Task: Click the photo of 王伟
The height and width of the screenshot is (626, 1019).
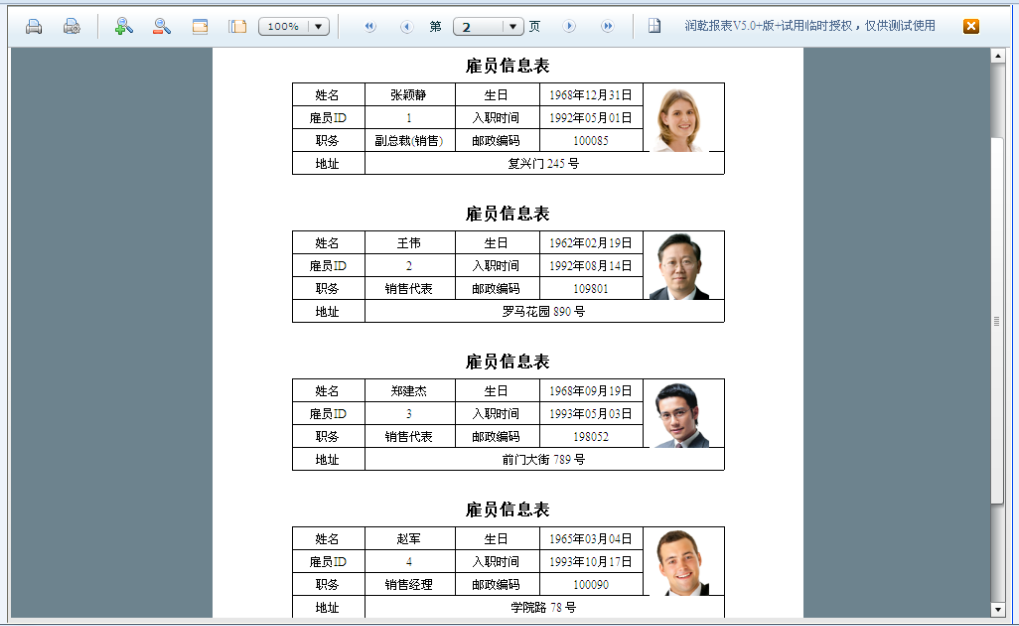Action: pyautogui.click(x=679, y=267)
